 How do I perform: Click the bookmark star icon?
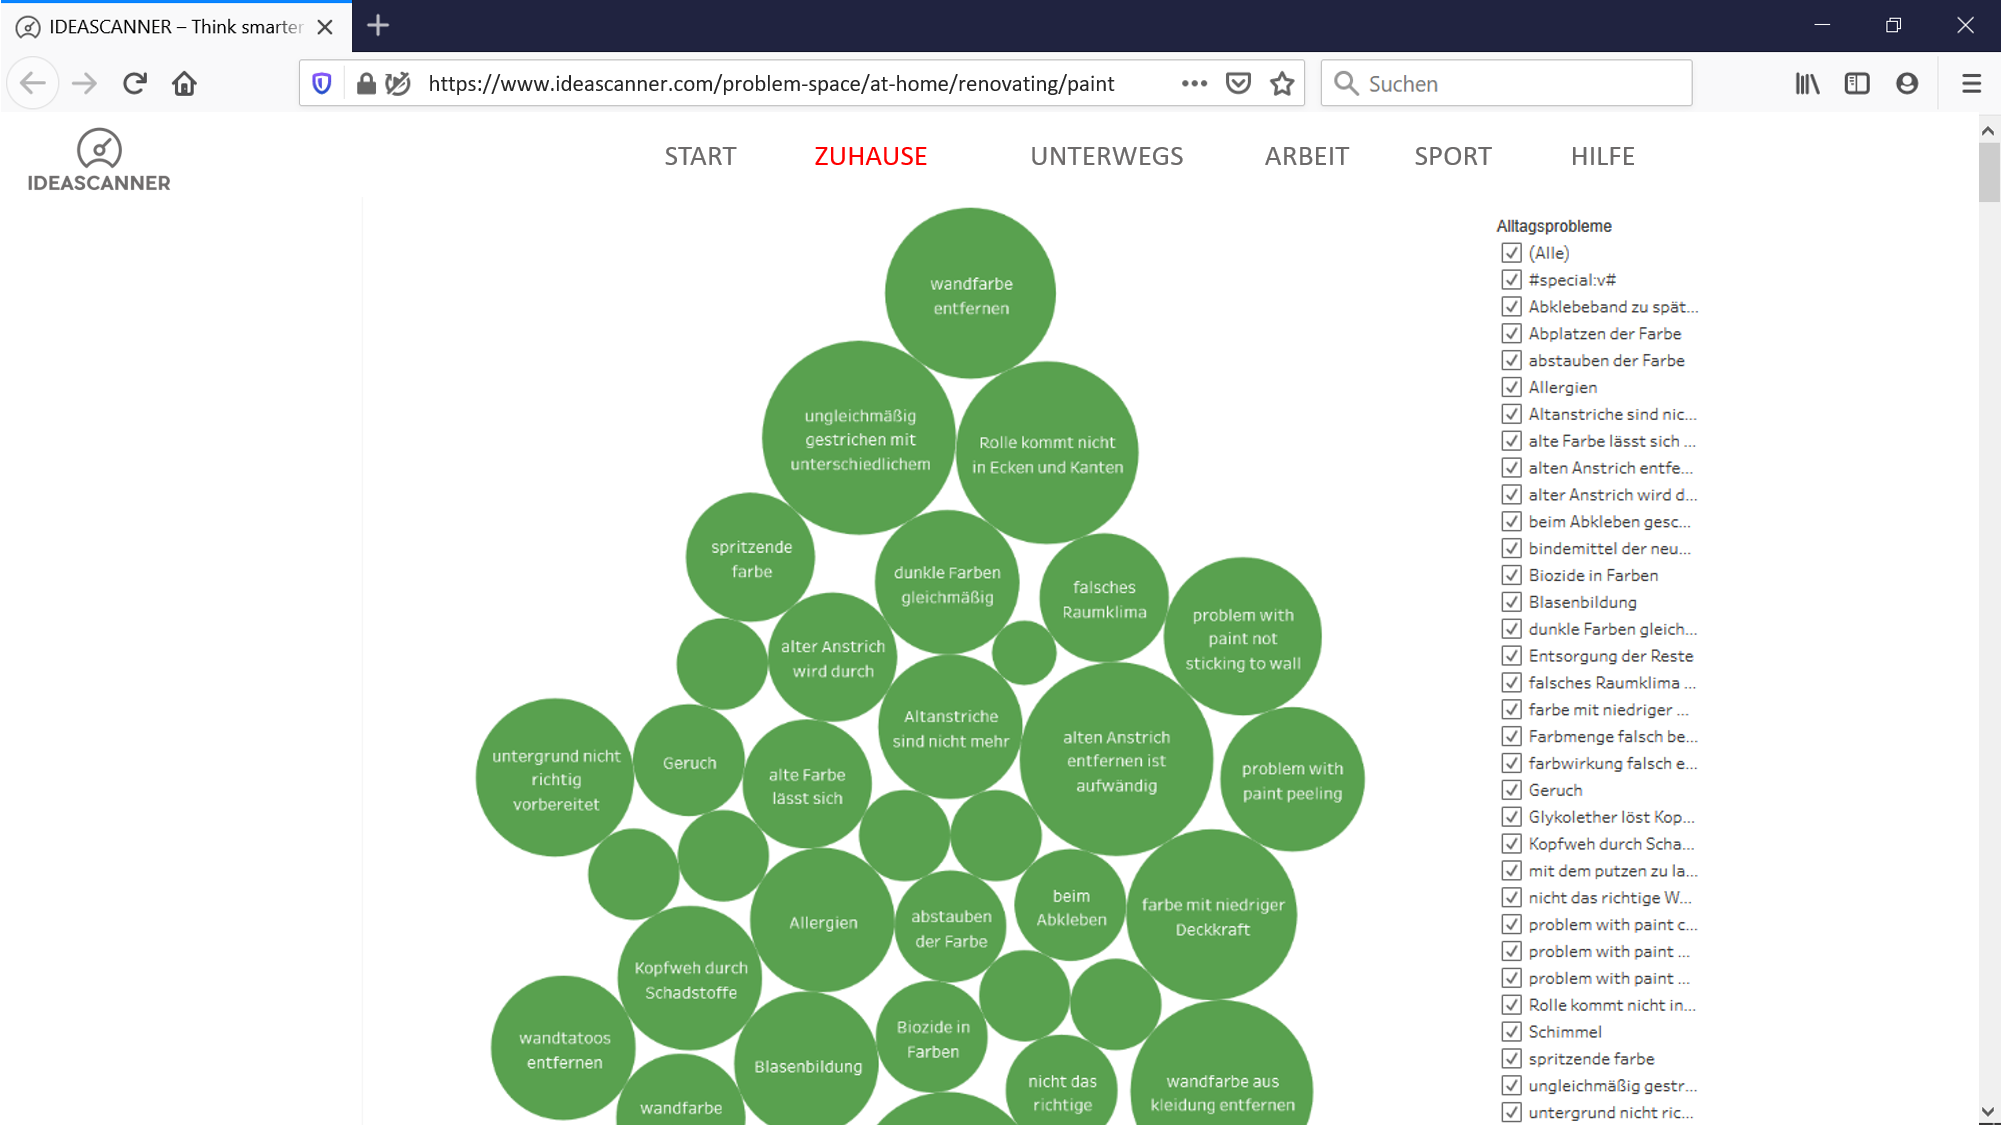pyautogui.click(x=1282, y=83)
